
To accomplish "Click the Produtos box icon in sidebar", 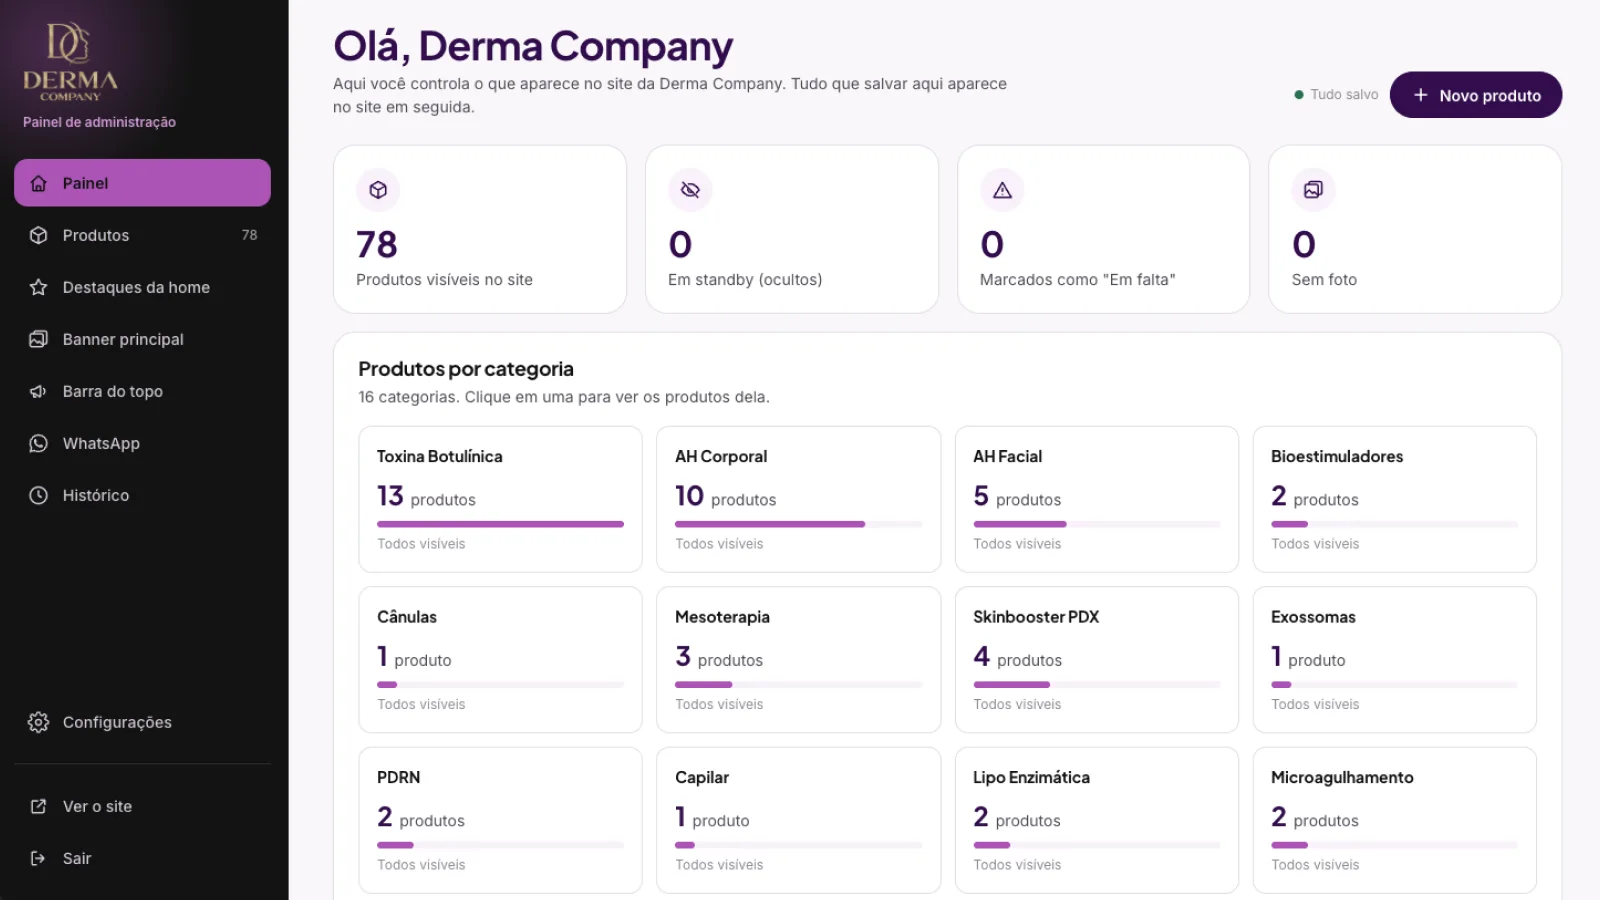I will tap(39, 235).
